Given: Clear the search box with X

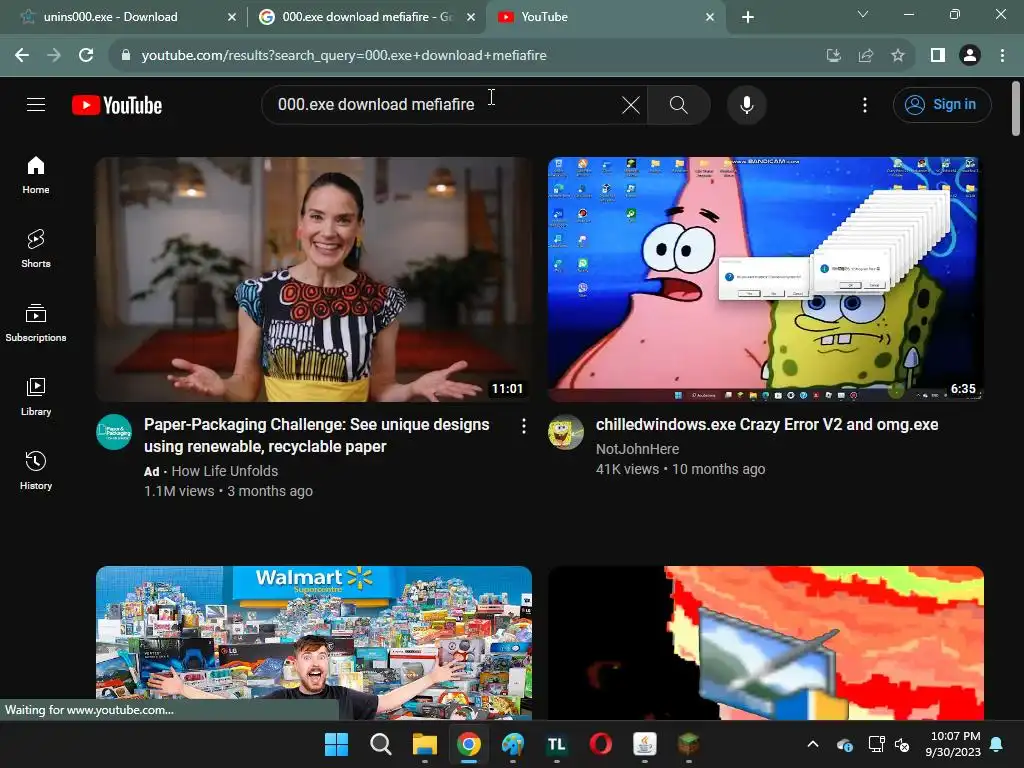Looking at the screenshot, I should coord(631,104).
